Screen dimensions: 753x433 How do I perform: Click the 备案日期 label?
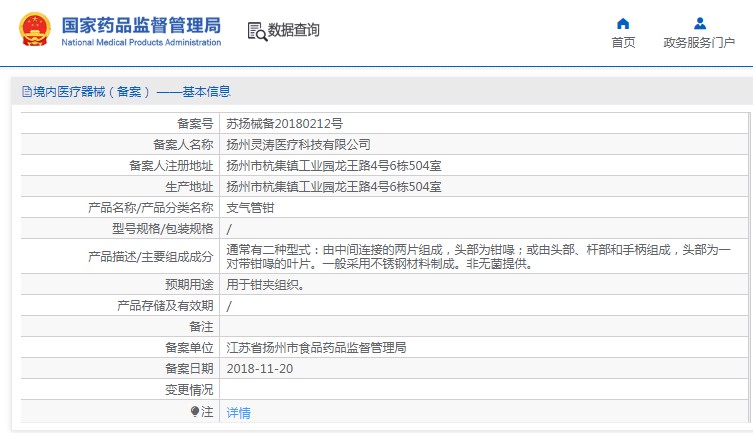[x=189, y=369]
